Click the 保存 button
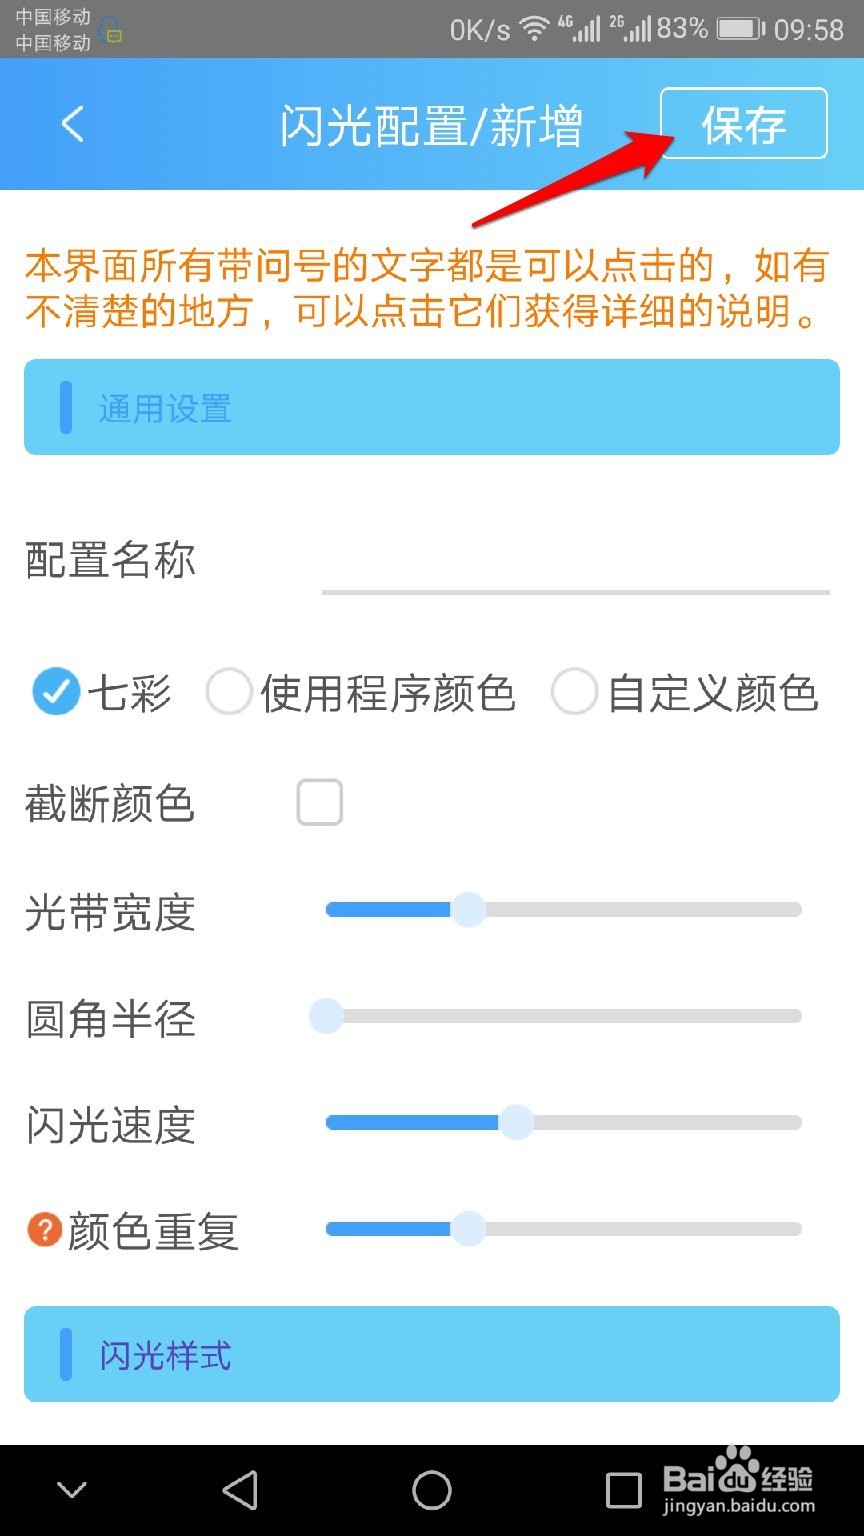 click(743, 124)
